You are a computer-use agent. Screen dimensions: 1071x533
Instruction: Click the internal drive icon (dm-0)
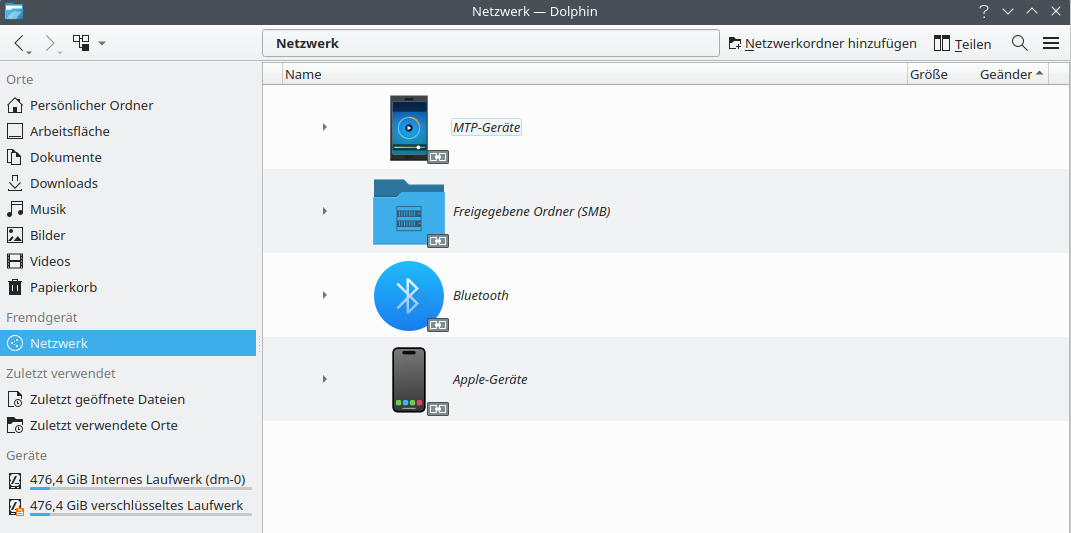click(x=15, y=481)
